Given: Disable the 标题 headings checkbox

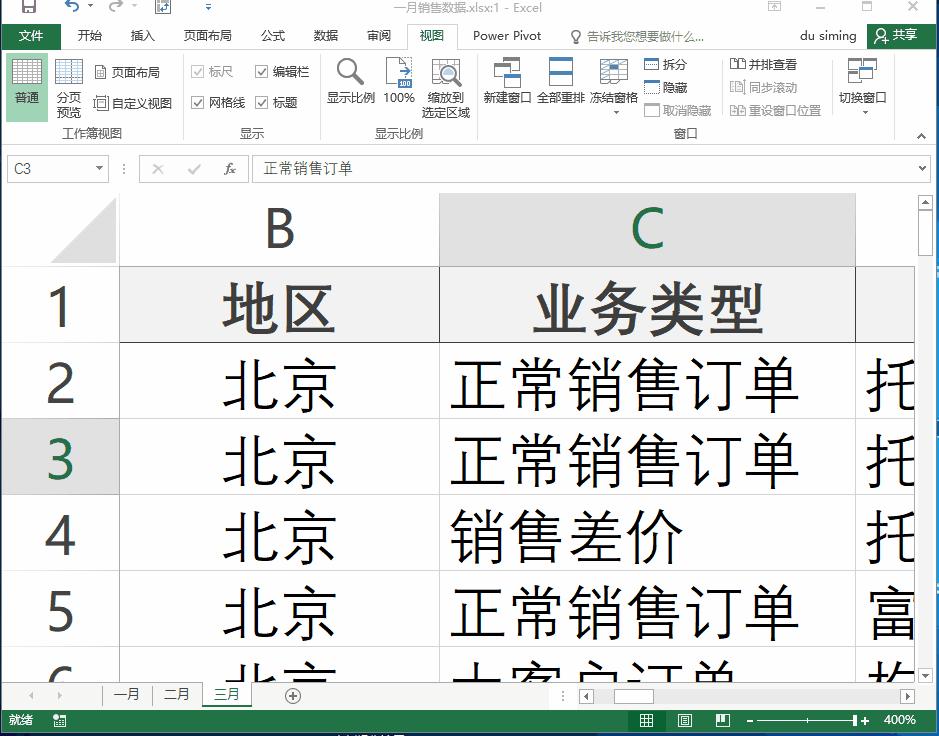Looking at the screenshot, I should (262, 102).
